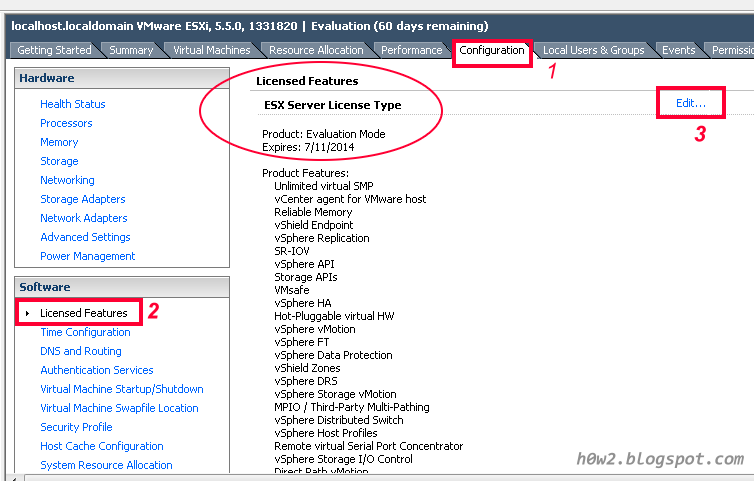Viewport: 754px width, 481px height.
Task: Open Advanced Settings under Hardware
Action: [85, 237]
